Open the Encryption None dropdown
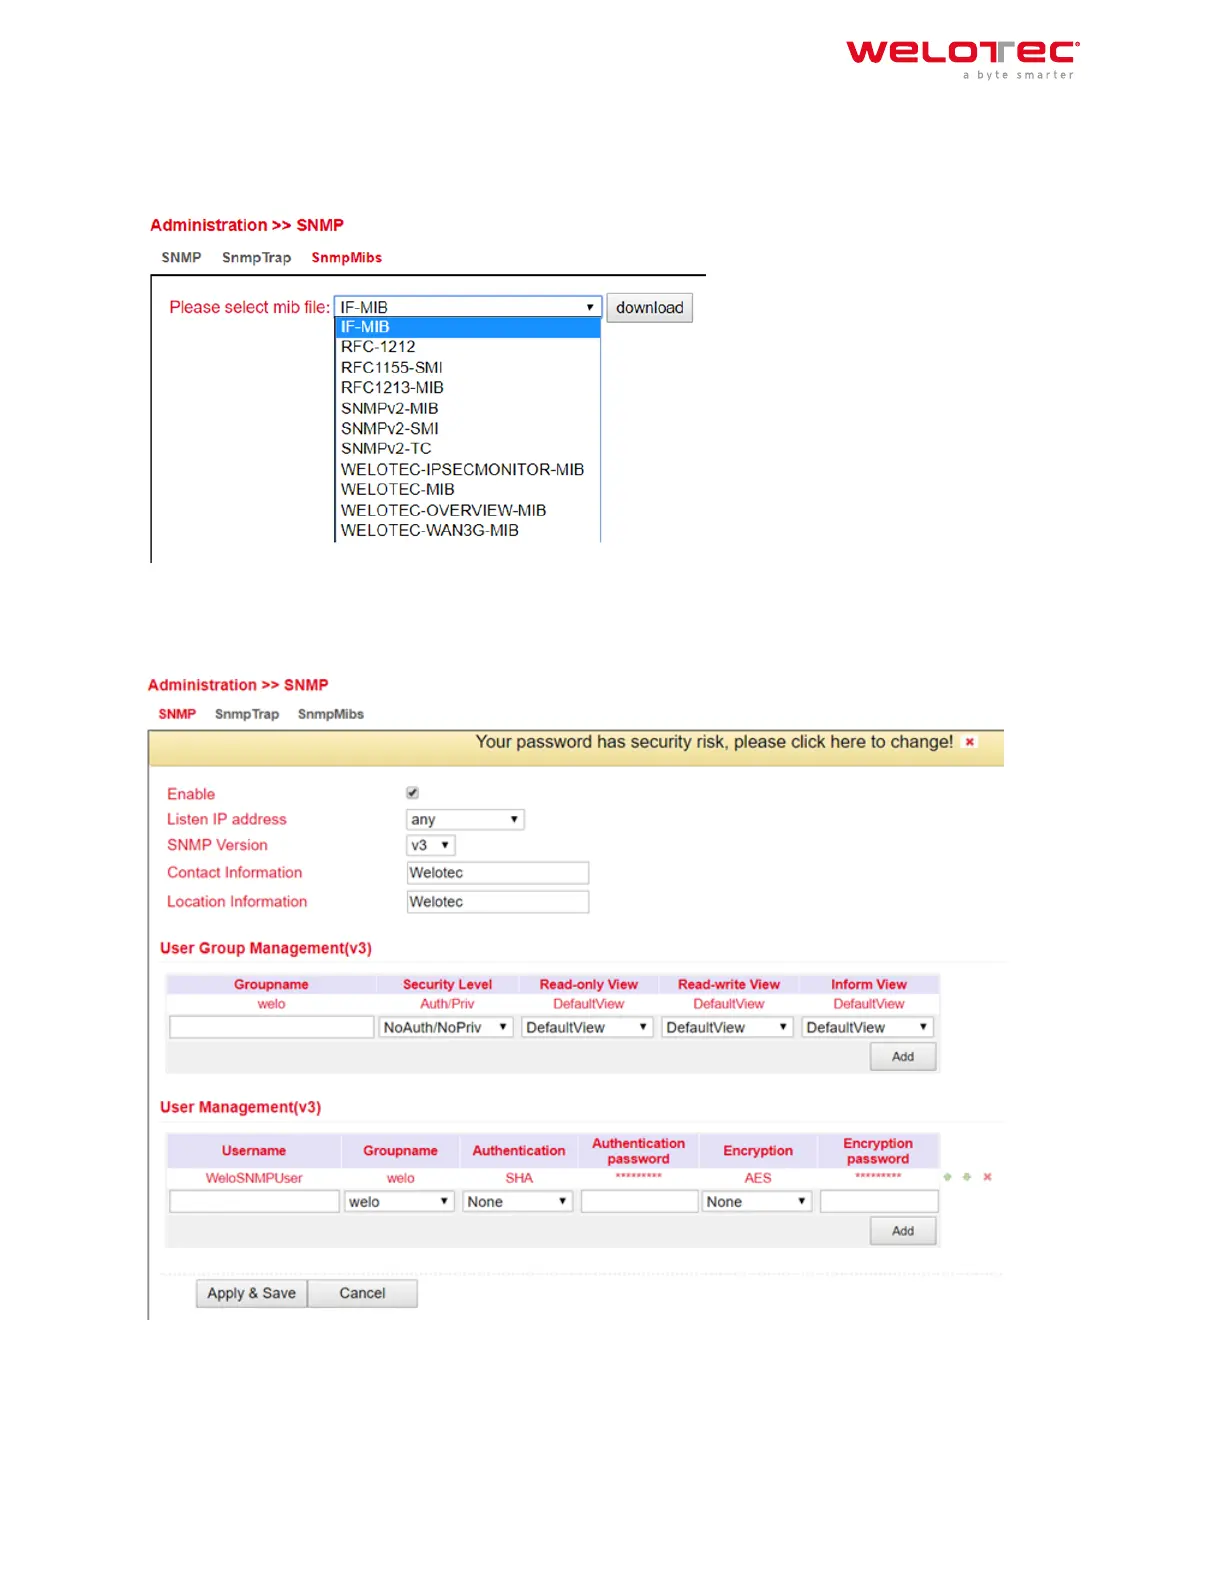 [x=757, y=1202]
